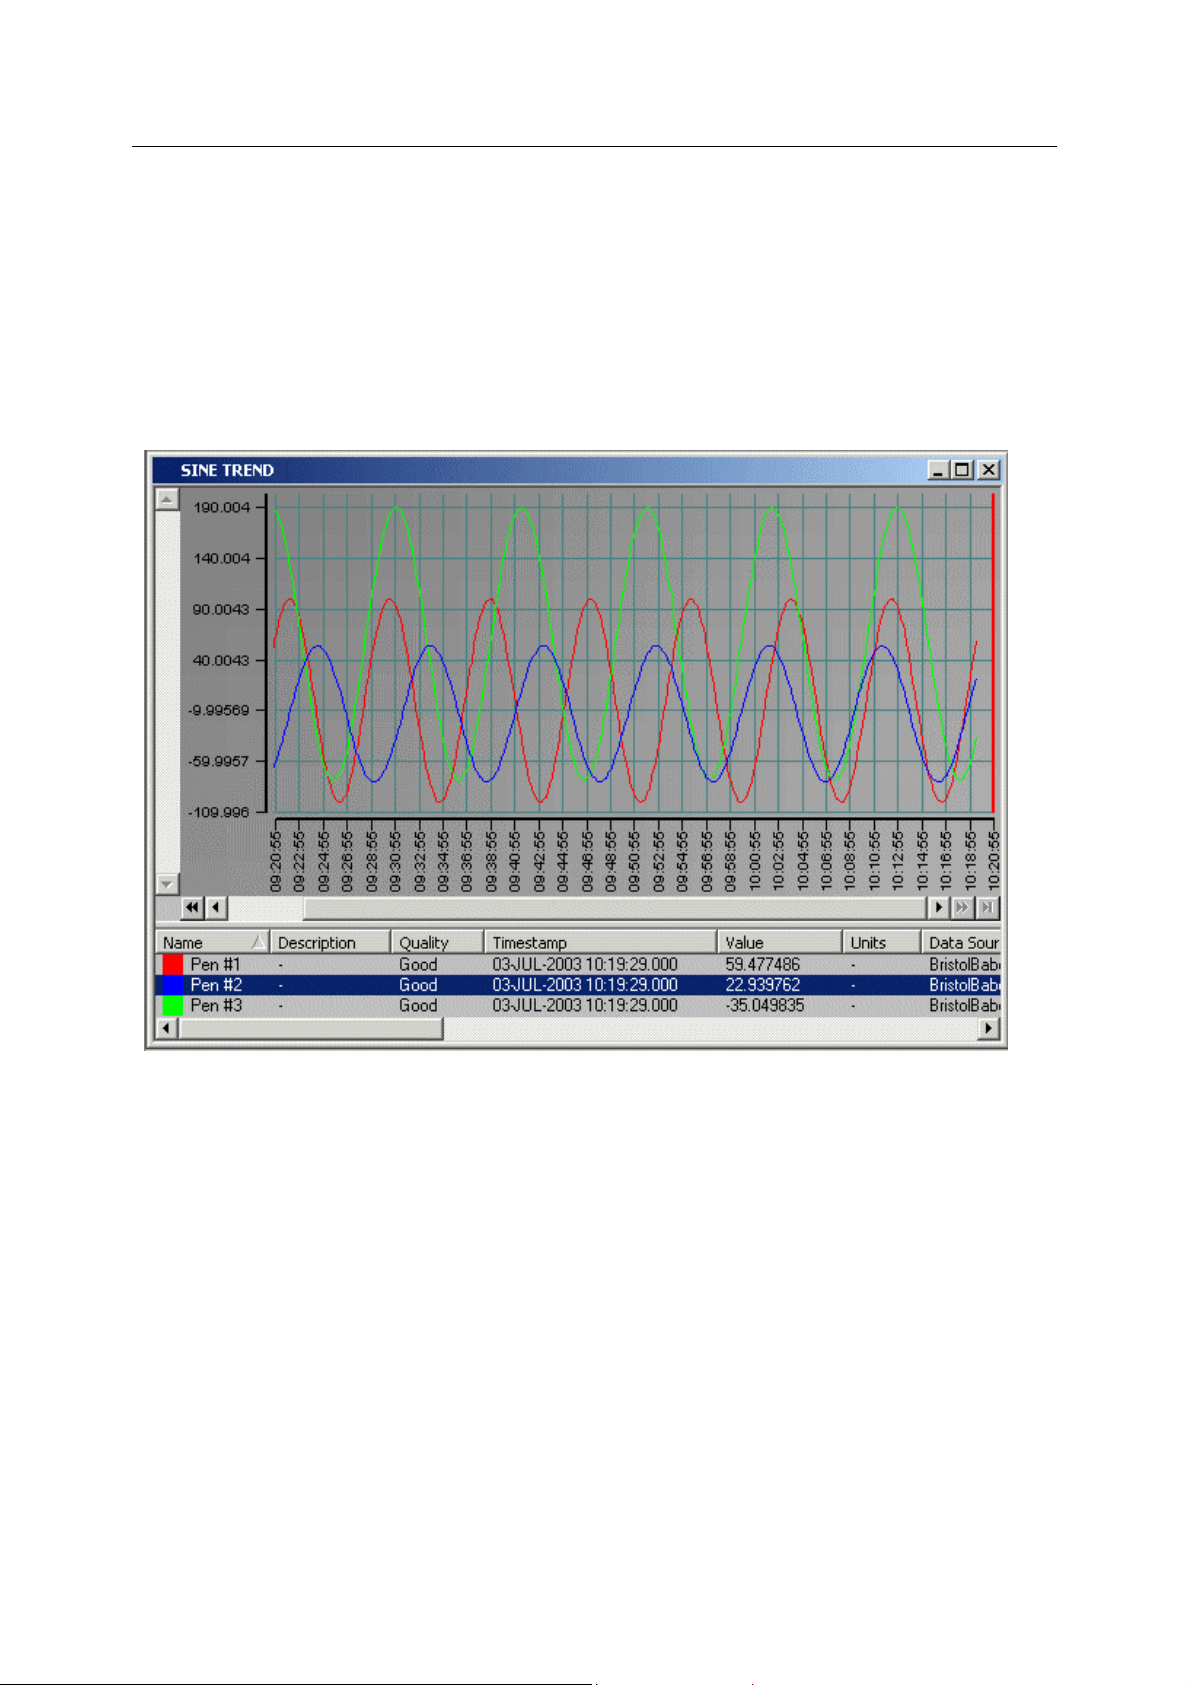Image resolution: width=1191 pixels, height=1685 pixels.
Task: Fast forward with the greyed double-arrow button
Action: pos(962,908)
